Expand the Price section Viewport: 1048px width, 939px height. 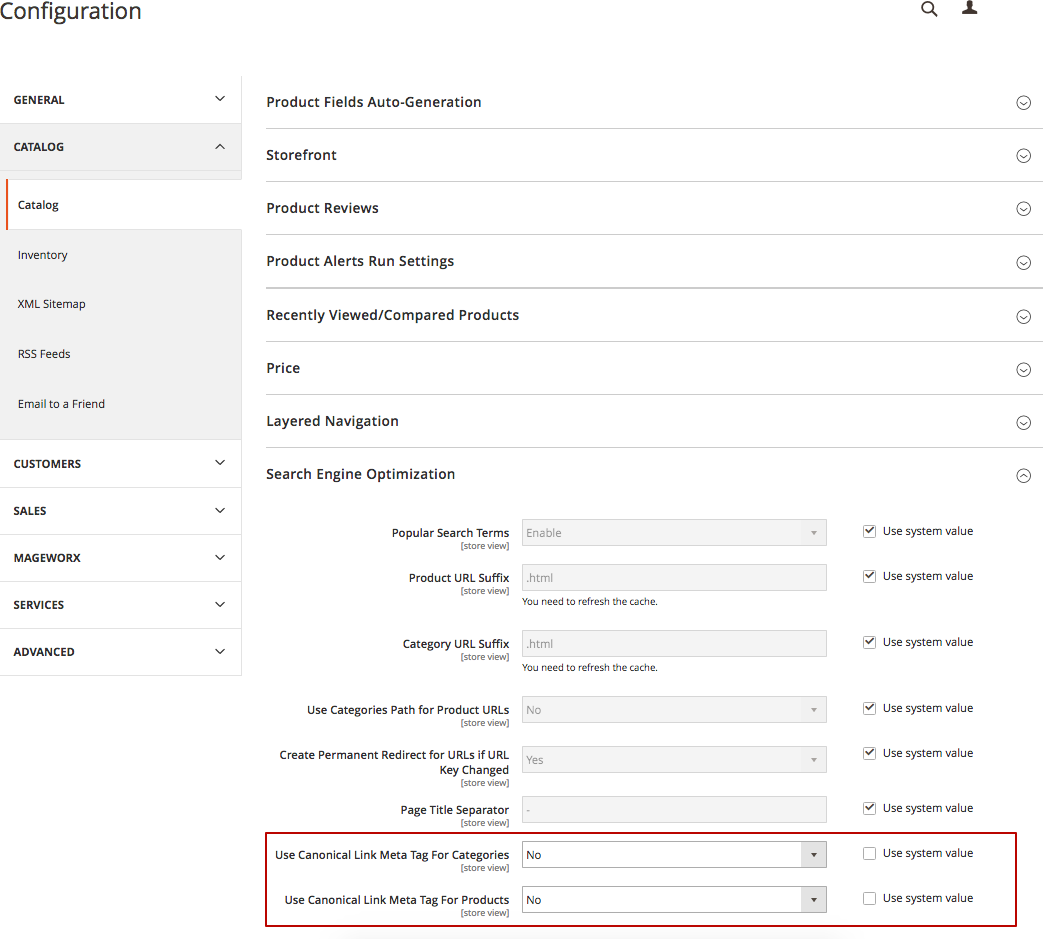1023,370
